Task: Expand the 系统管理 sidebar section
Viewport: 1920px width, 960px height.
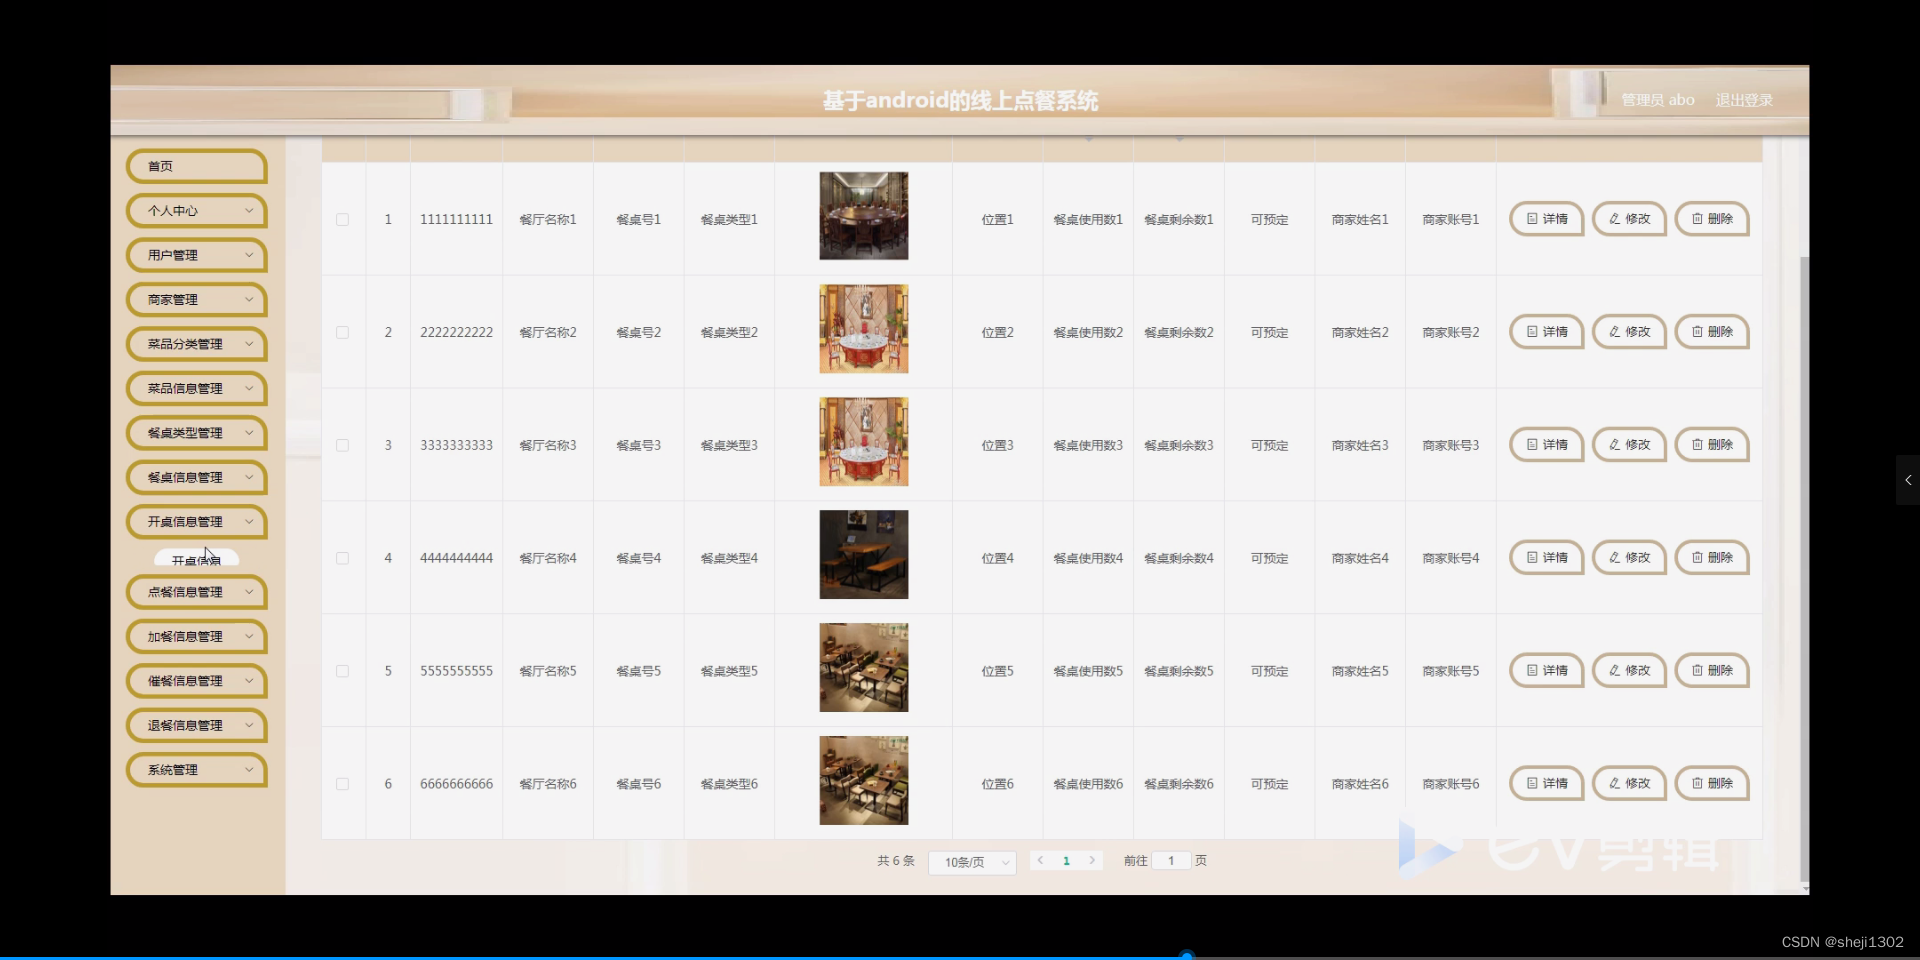Action: pos(195,770)
